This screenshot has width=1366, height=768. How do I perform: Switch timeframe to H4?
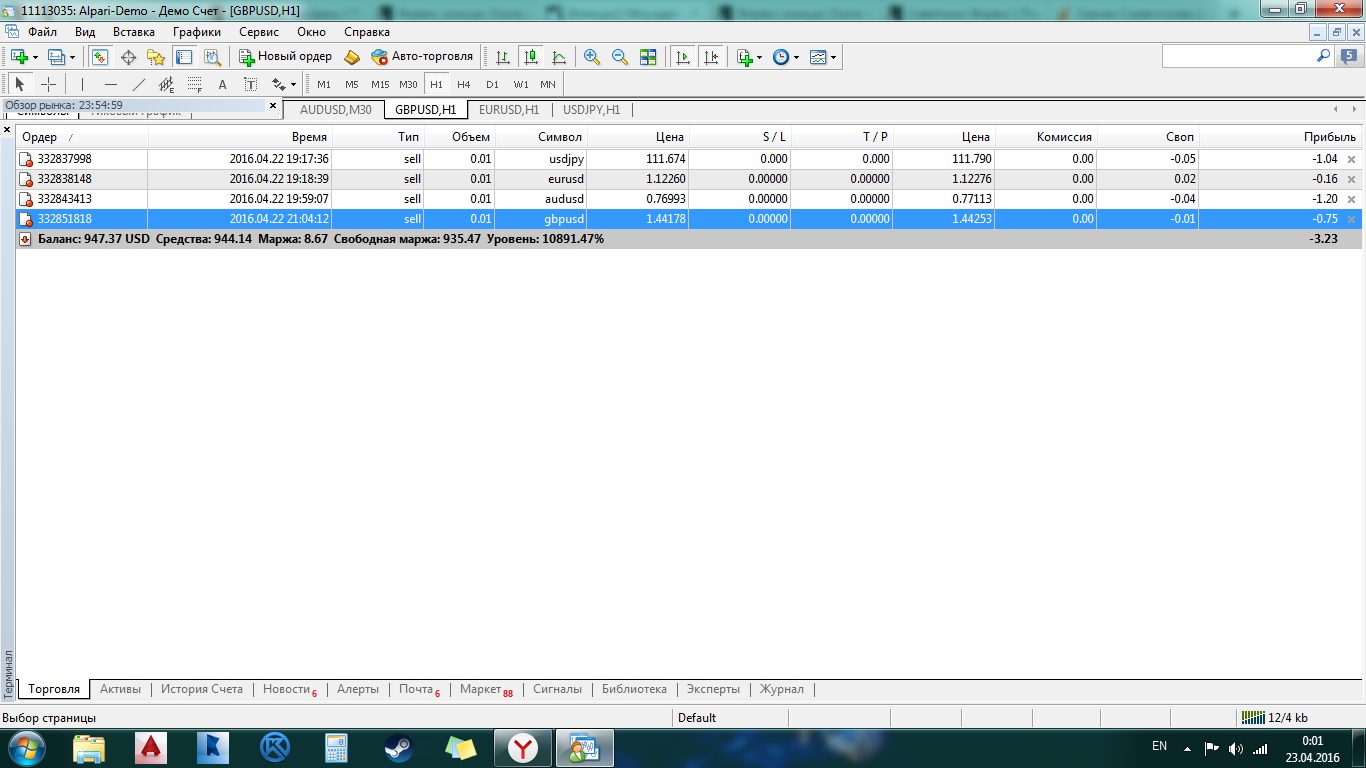pos(464,84)
